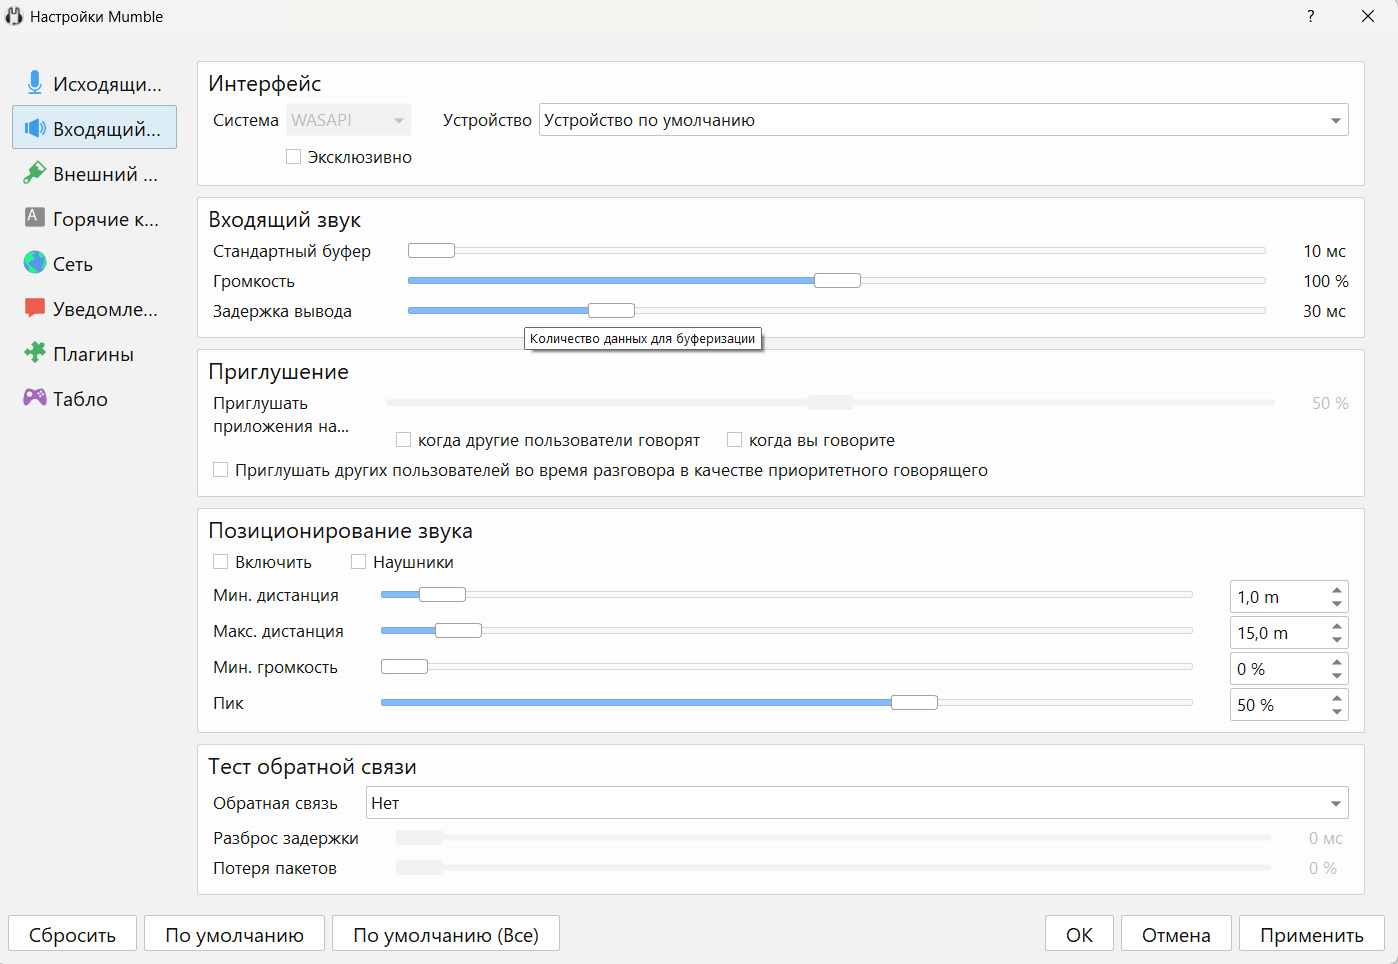Click the Стандартный буфер slider handle
1398x964 pixels.
click(x=431, y=250)
